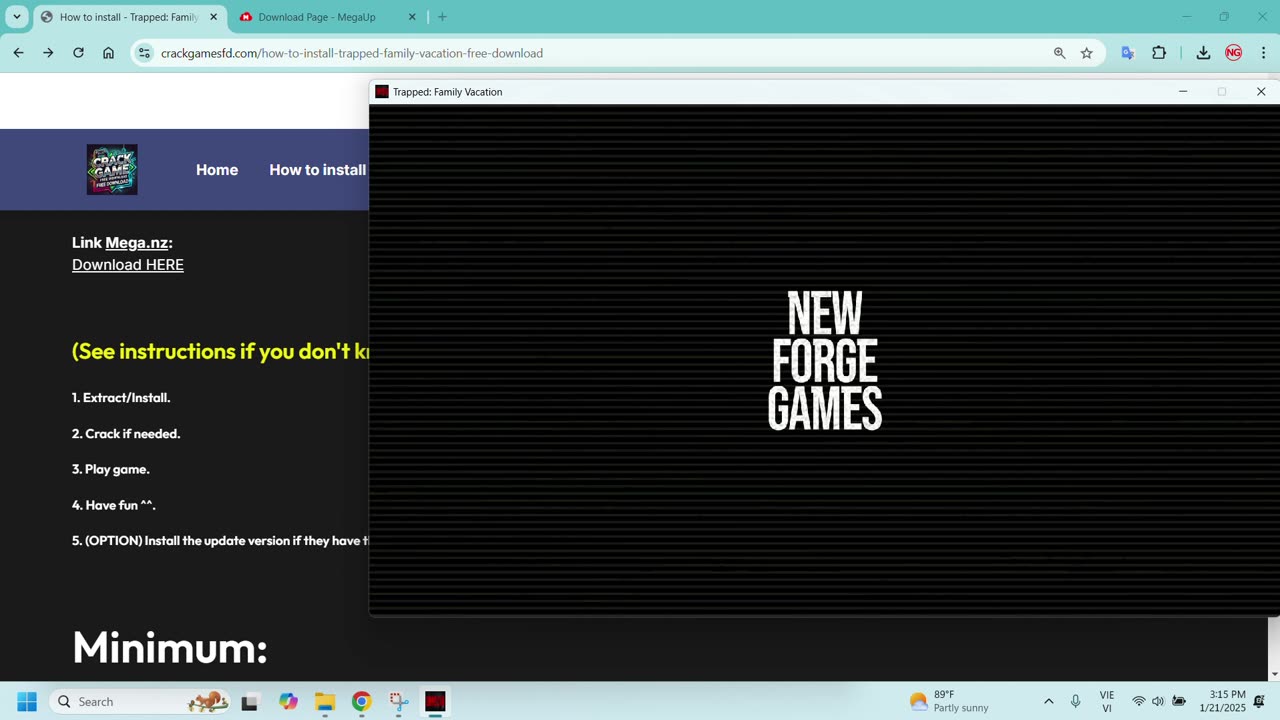The image size is (1280, 720).
Task: Click the "Download HERE" link
Action: [128, 265]
